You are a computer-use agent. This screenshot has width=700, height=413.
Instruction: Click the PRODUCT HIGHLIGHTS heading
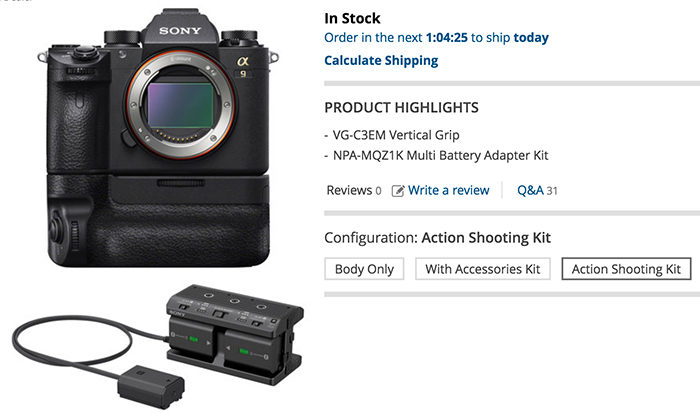click(401, 108)
